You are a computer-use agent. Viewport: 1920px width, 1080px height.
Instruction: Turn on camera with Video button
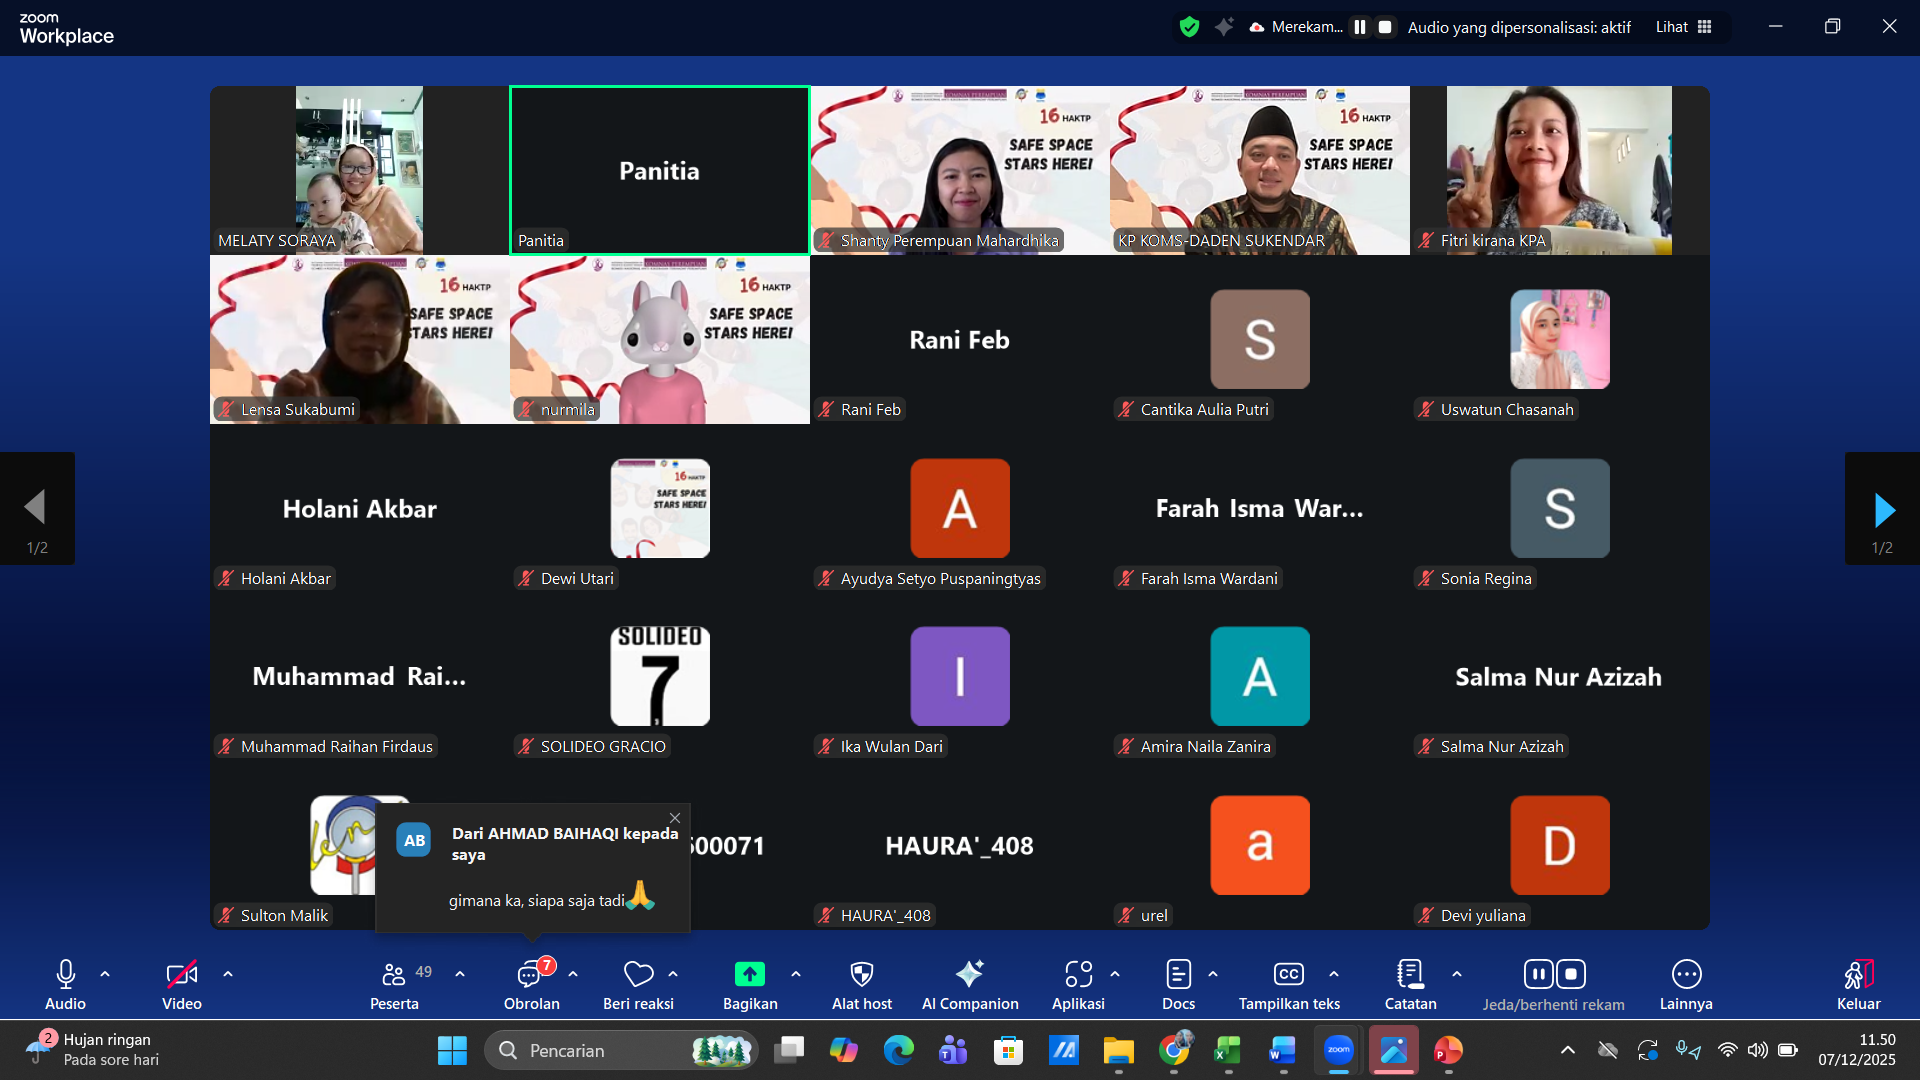click(x=181, y=974)
